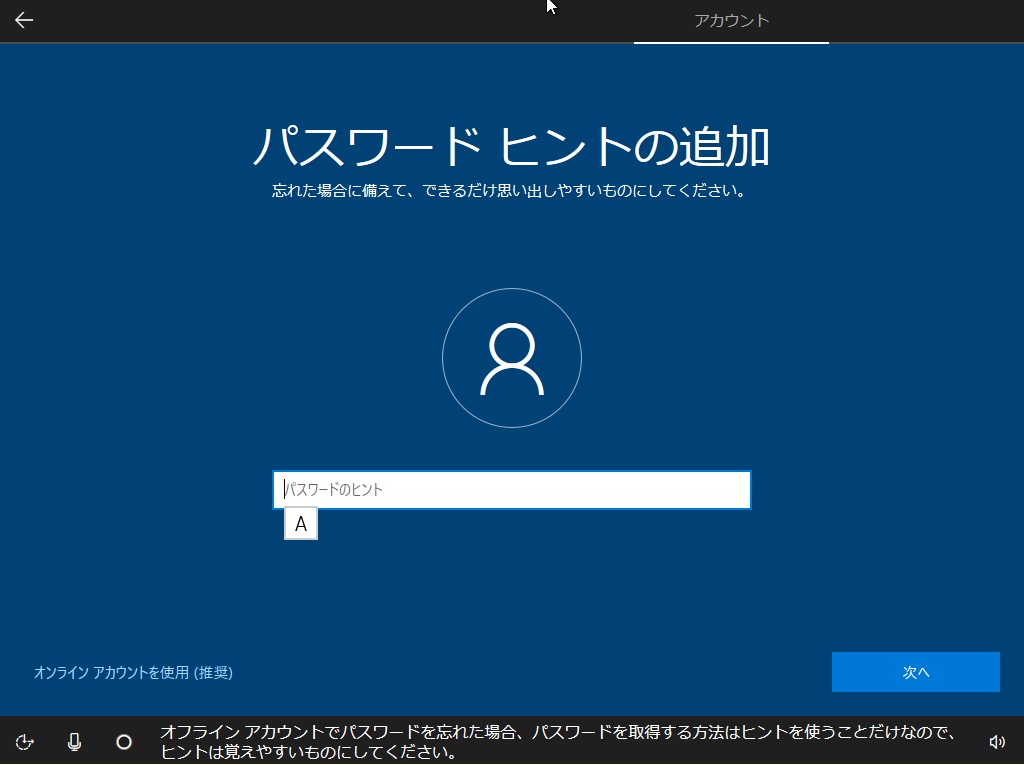This screenshot has width=1024, height=765.
Task: Click the パスワード ヒントの追加 title
Action: [x=511, y=143]
